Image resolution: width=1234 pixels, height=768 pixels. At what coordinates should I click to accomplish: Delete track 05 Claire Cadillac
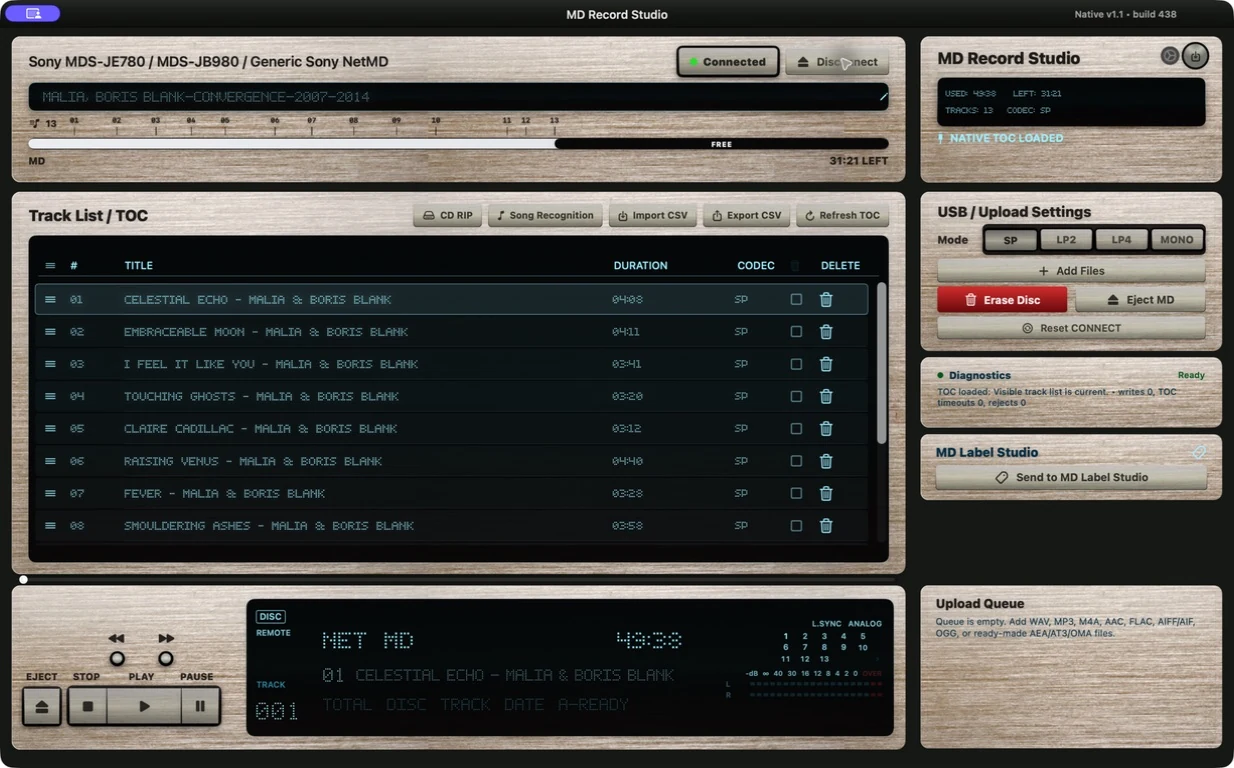826,428
